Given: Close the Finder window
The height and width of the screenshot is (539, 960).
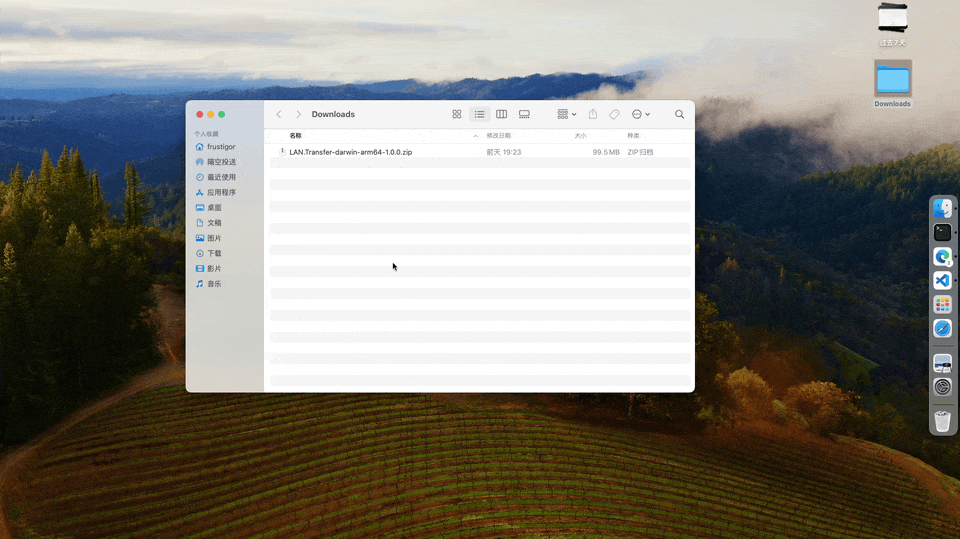Looking at the screenshot, I should [x=200, y=115].
